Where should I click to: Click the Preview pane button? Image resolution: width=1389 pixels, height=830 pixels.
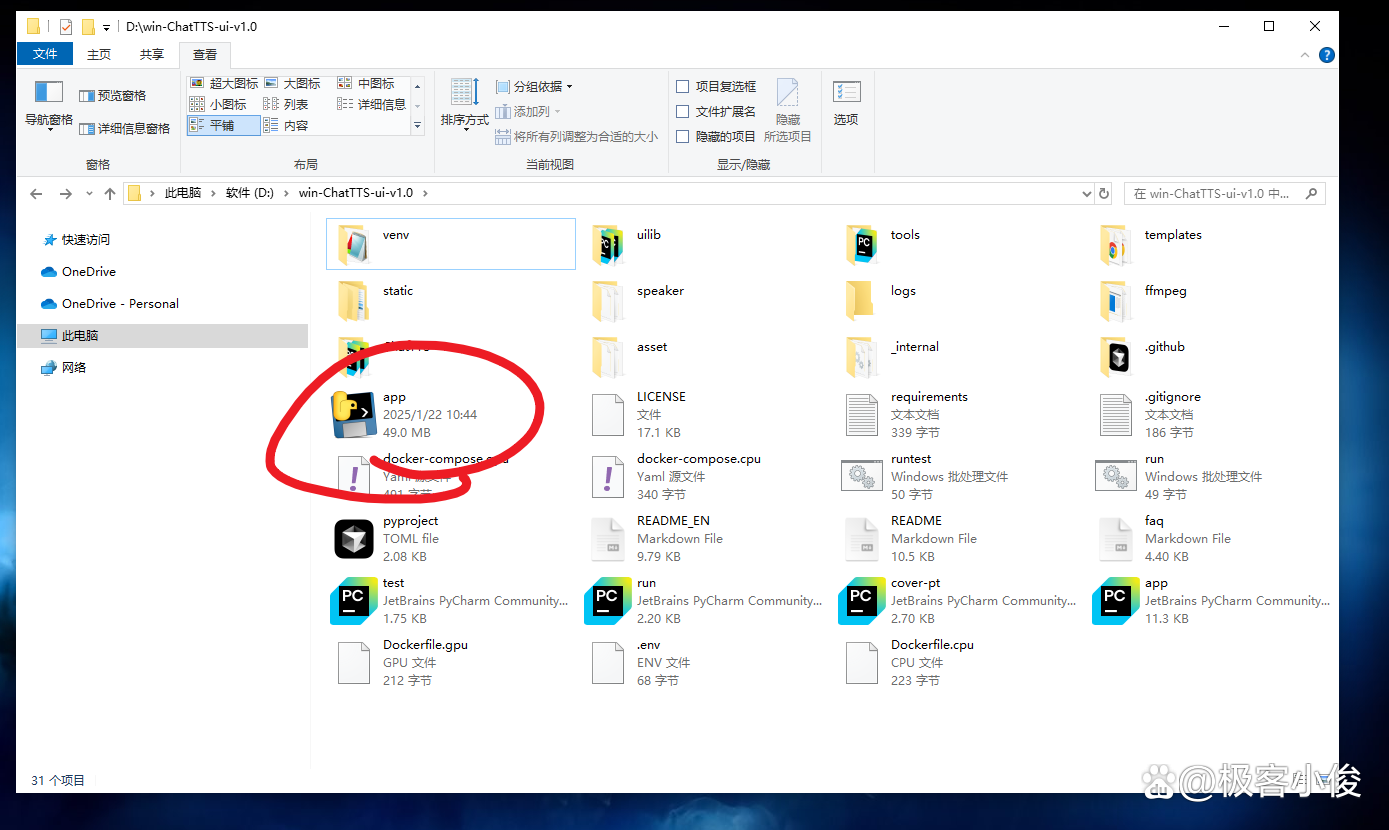click(112, 96)
